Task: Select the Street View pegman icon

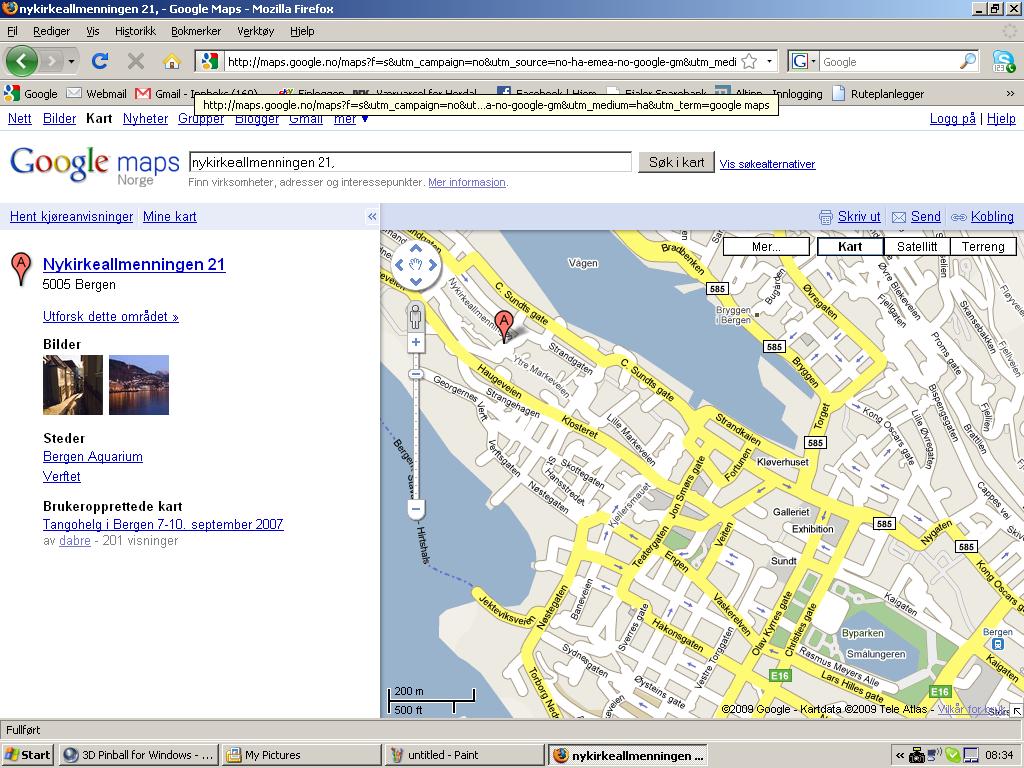Action: 415,317
